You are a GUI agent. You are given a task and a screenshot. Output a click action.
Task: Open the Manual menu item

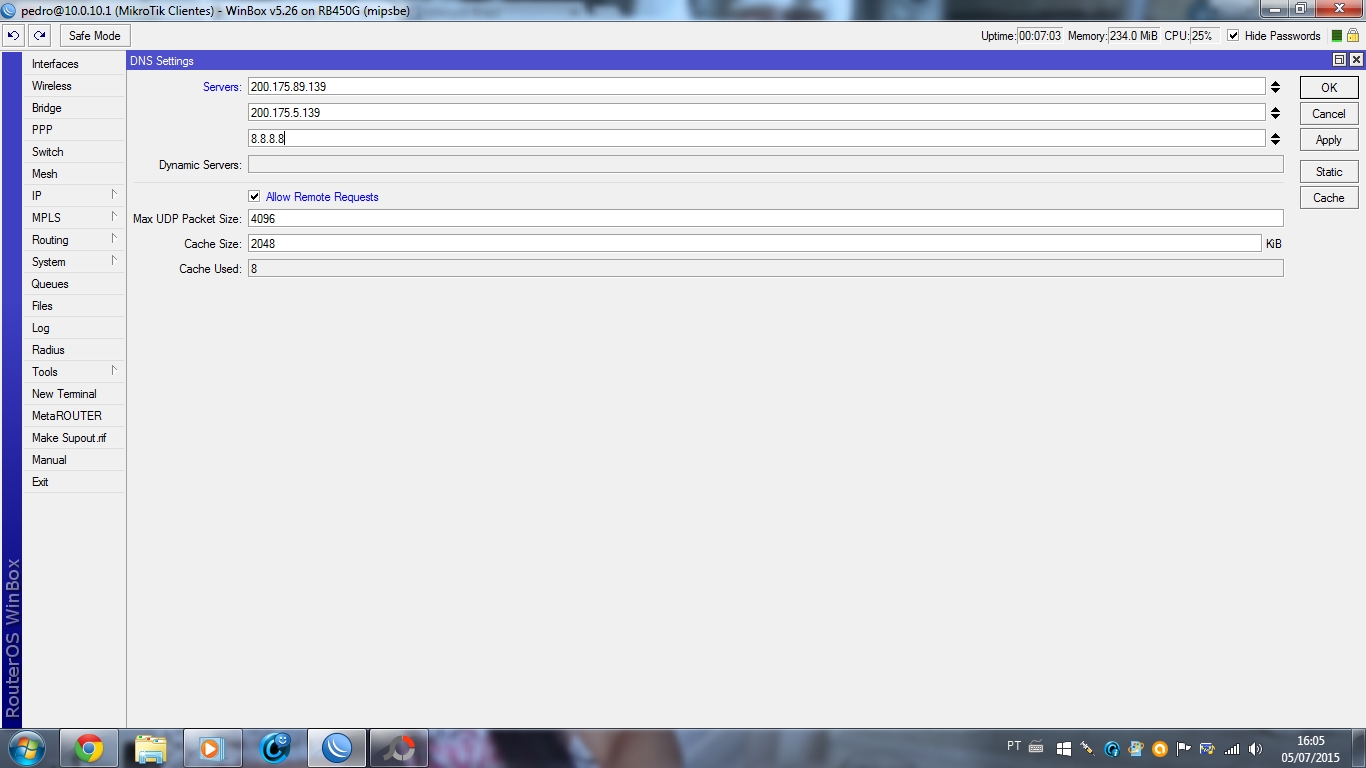pos(75,460)
